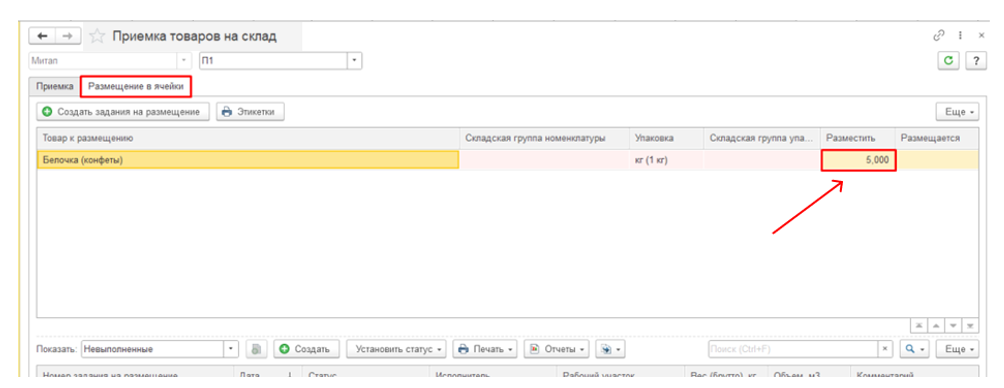Image resolution: width=1004 pixels, height=388 pixels.
Task: Close the form with x button
Action: 982,36
